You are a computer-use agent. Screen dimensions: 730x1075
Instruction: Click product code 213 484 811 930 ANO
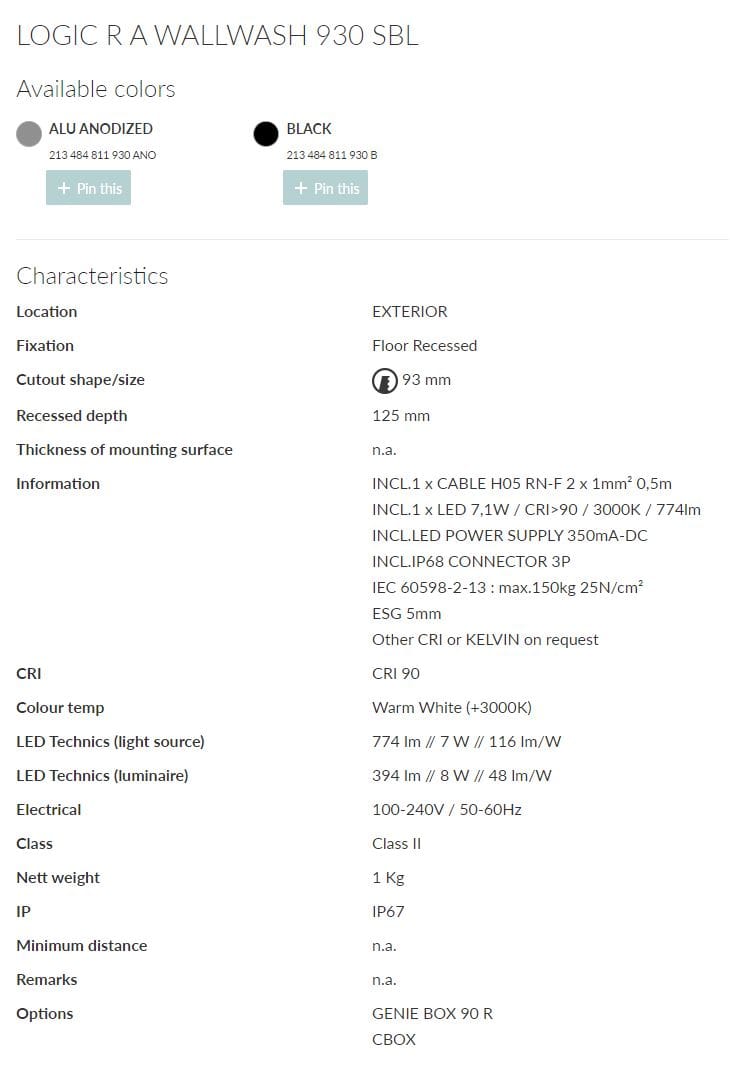[x=102, y=155]
